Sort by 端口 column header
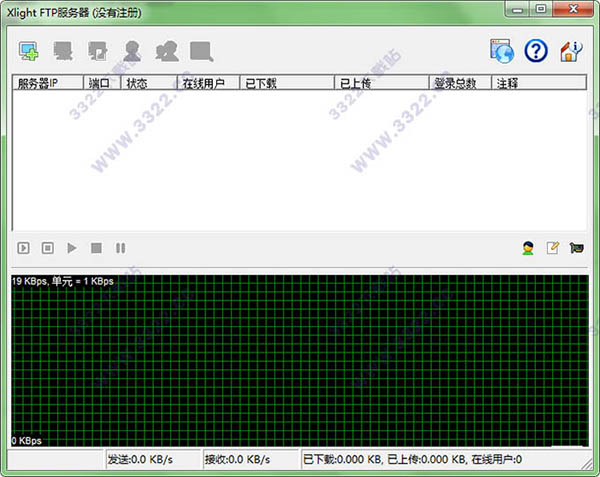Screen dimensions: 600x477 pyautogui.click(x=102, y=83)
